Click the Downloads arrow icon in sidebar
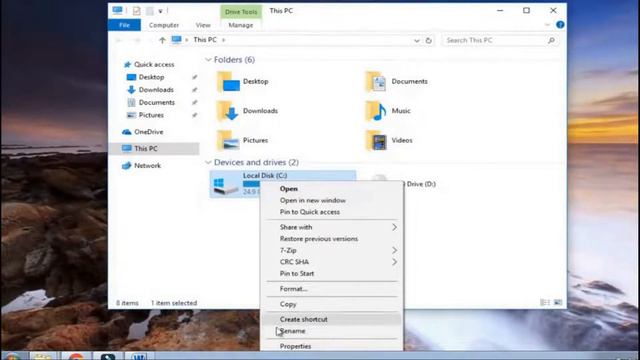 click(x=131, y=90)
